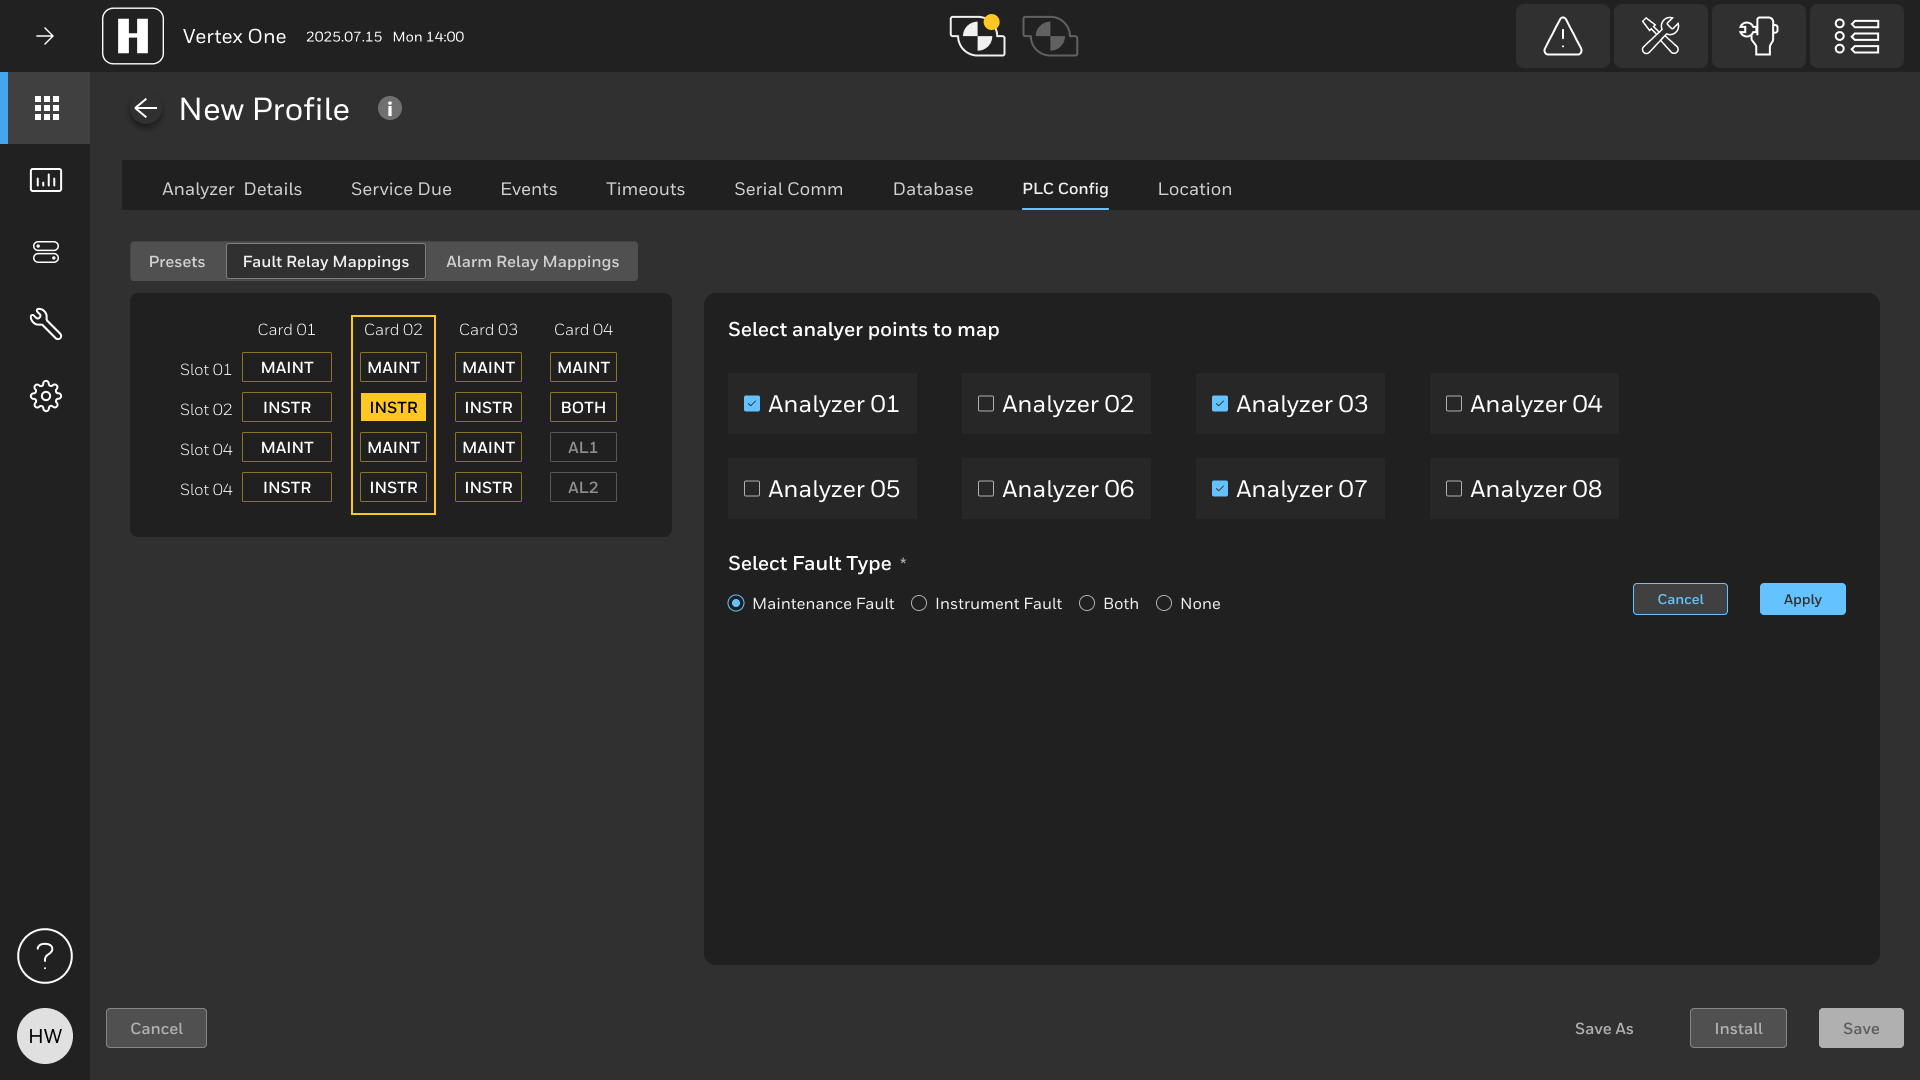The width and height of the screenshot is (1920, 1080).
Task: Click the grid apps icon in sidebar
Action: pyautogui.click(x=46, y=108)
